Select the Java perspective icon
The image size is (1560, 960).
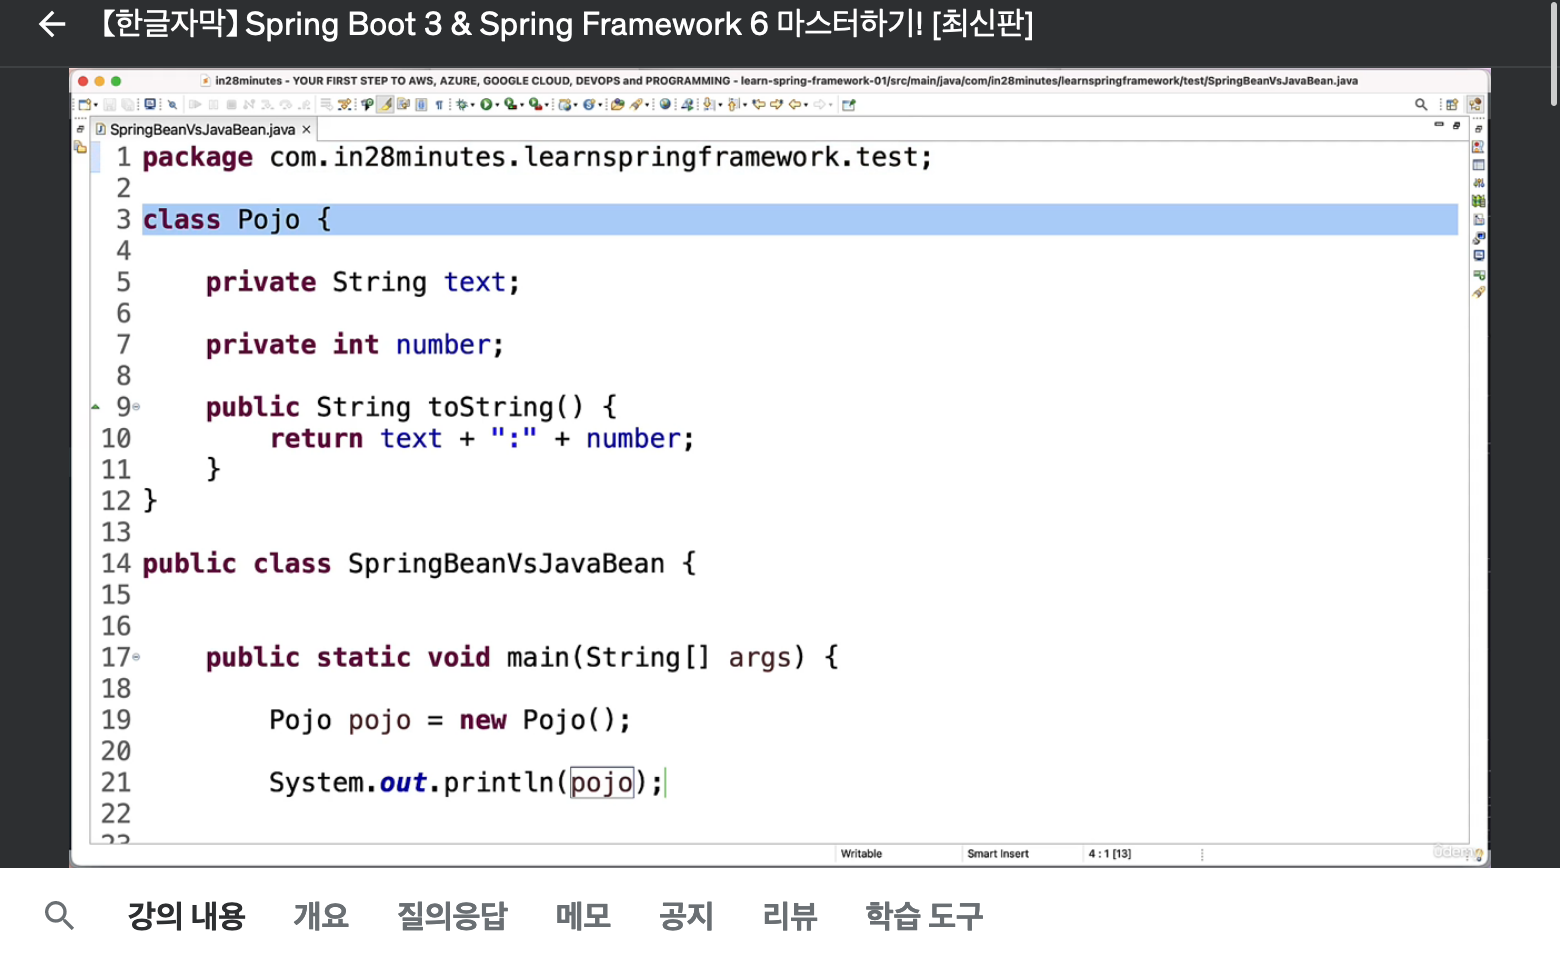coord(1475,104)
